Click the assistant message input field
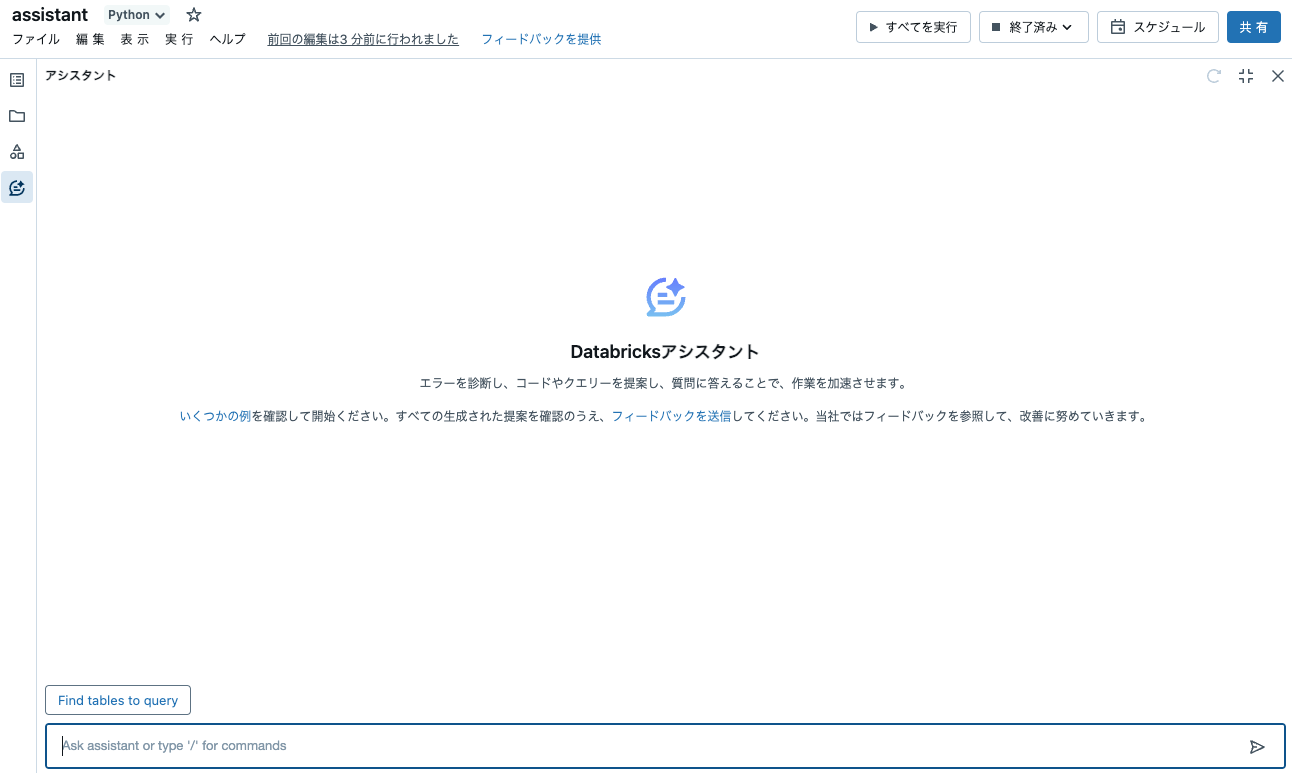The height and width of the screenshot is (773, 1292). click(x=400, y=745)
